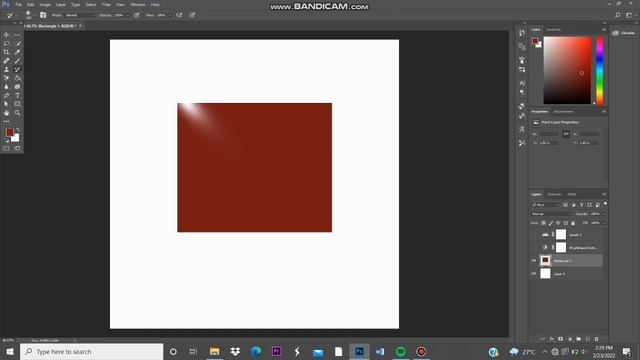Select the Eraser tool
The image size is (640, 360).
coord(6,78)
